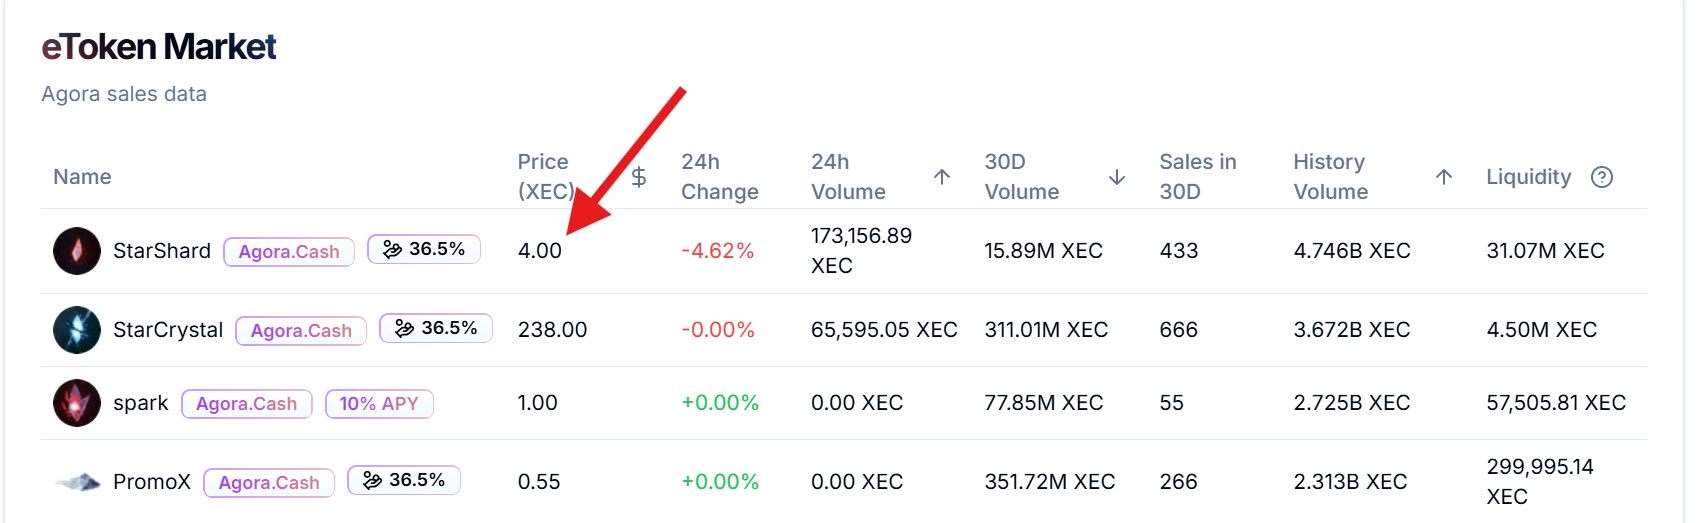The width and height of the screenshot is (1708, 523).
Task: Click StarShard's 36.5% staking badge
Action: 424,249
